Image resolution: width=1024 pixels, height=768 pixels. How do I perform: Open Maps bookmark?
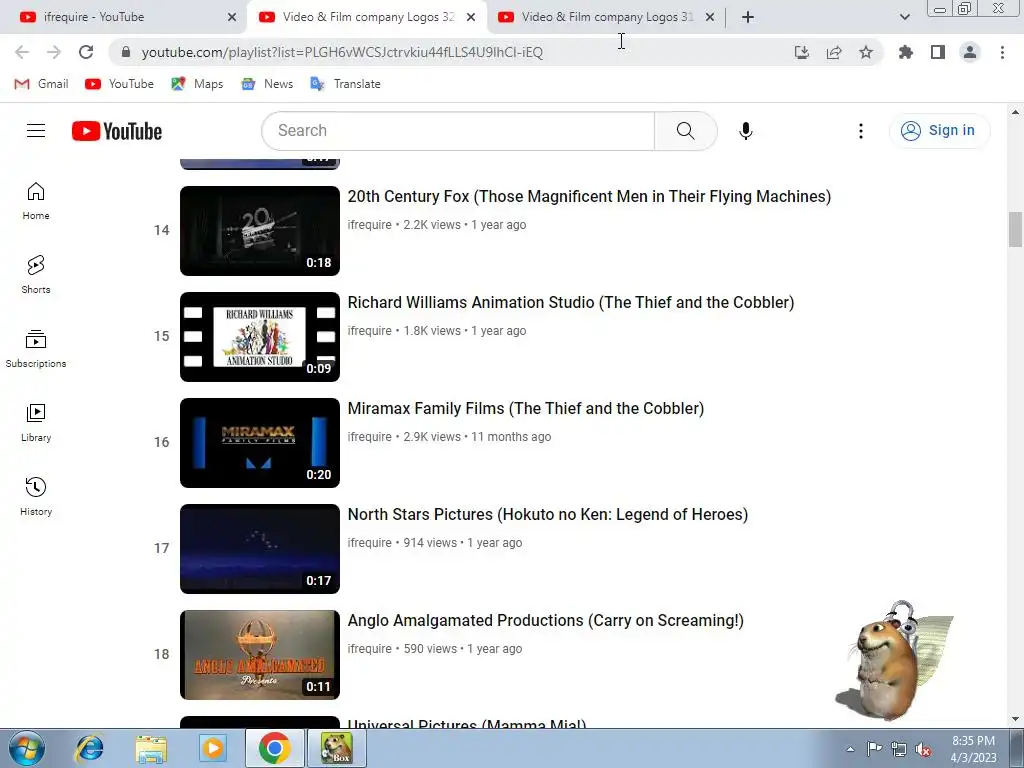point(197,84)
